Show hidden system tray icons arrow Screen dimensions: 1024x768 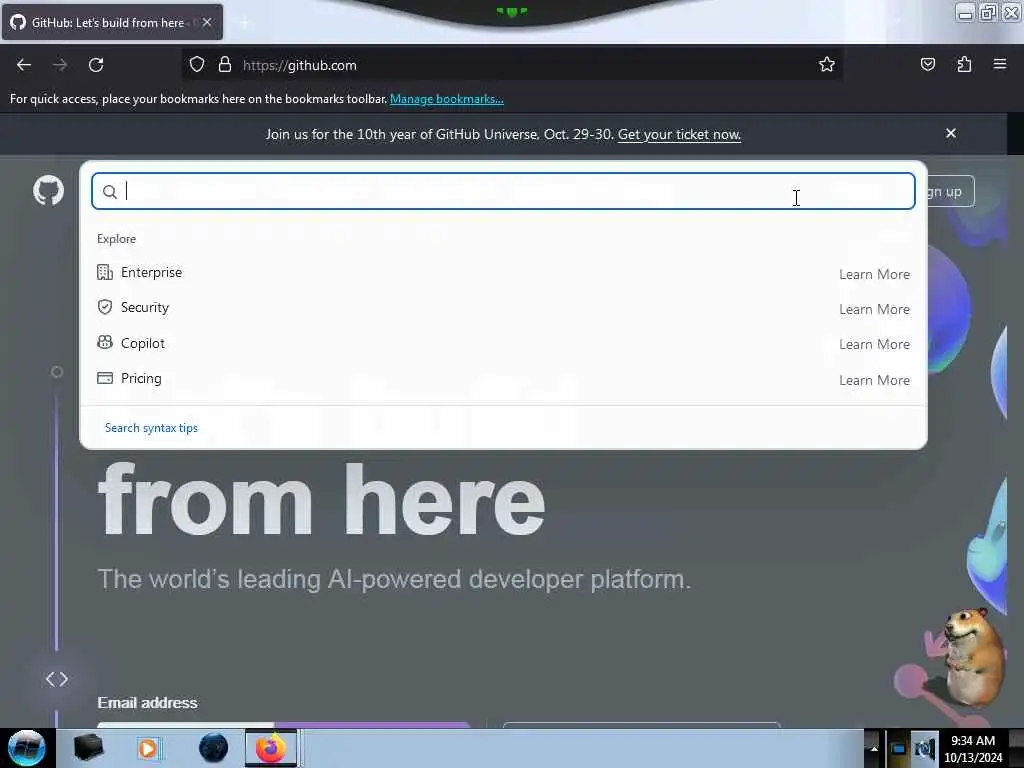(x=873, y=749)
